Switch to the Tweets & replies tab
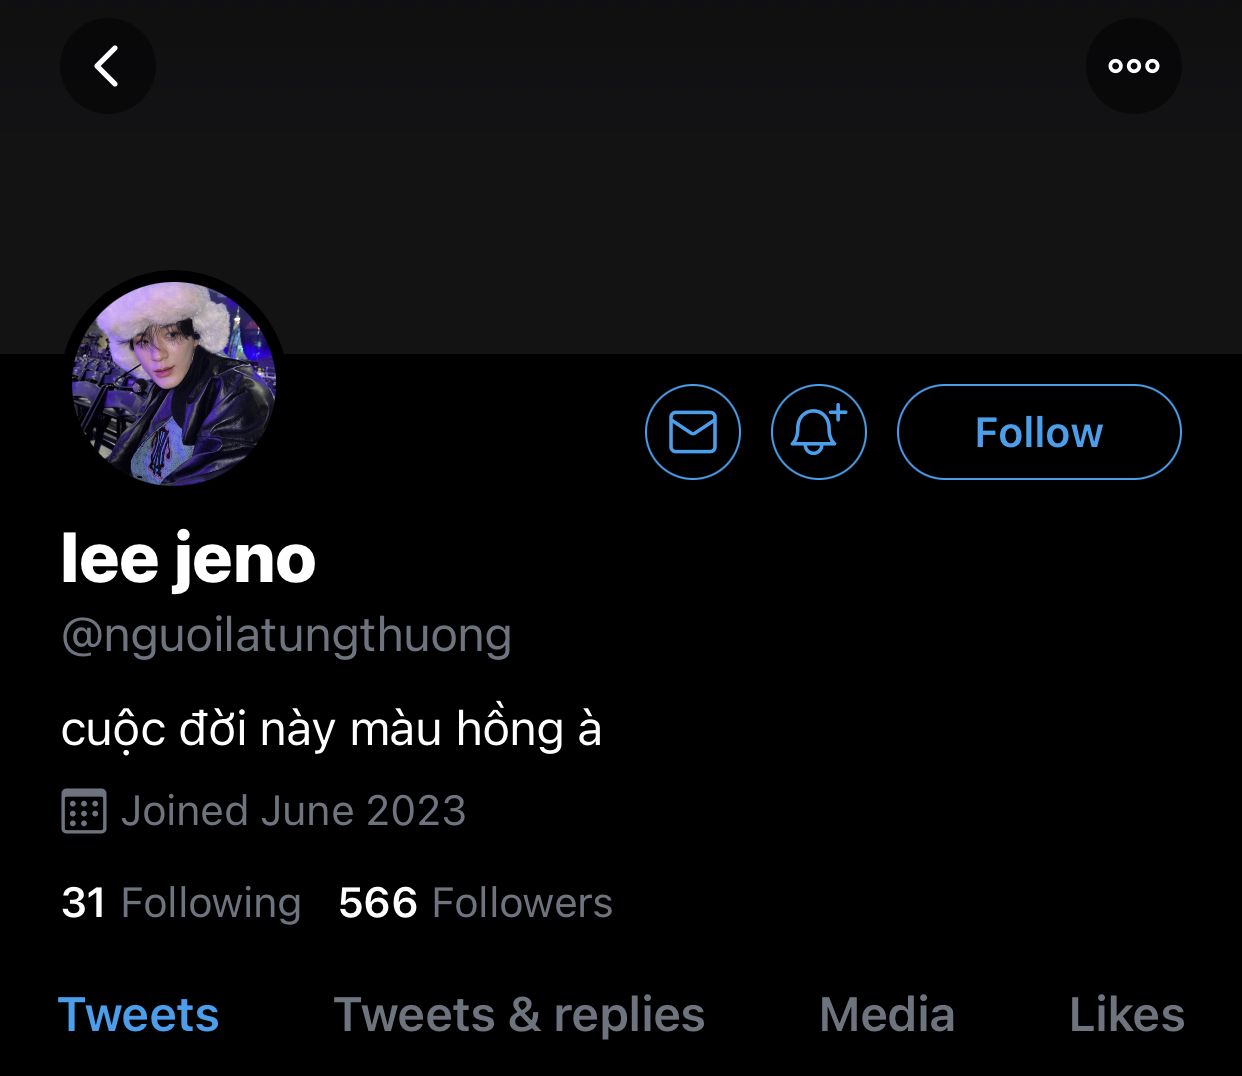1242x1076 pixels. click(x=519, y=1015)
